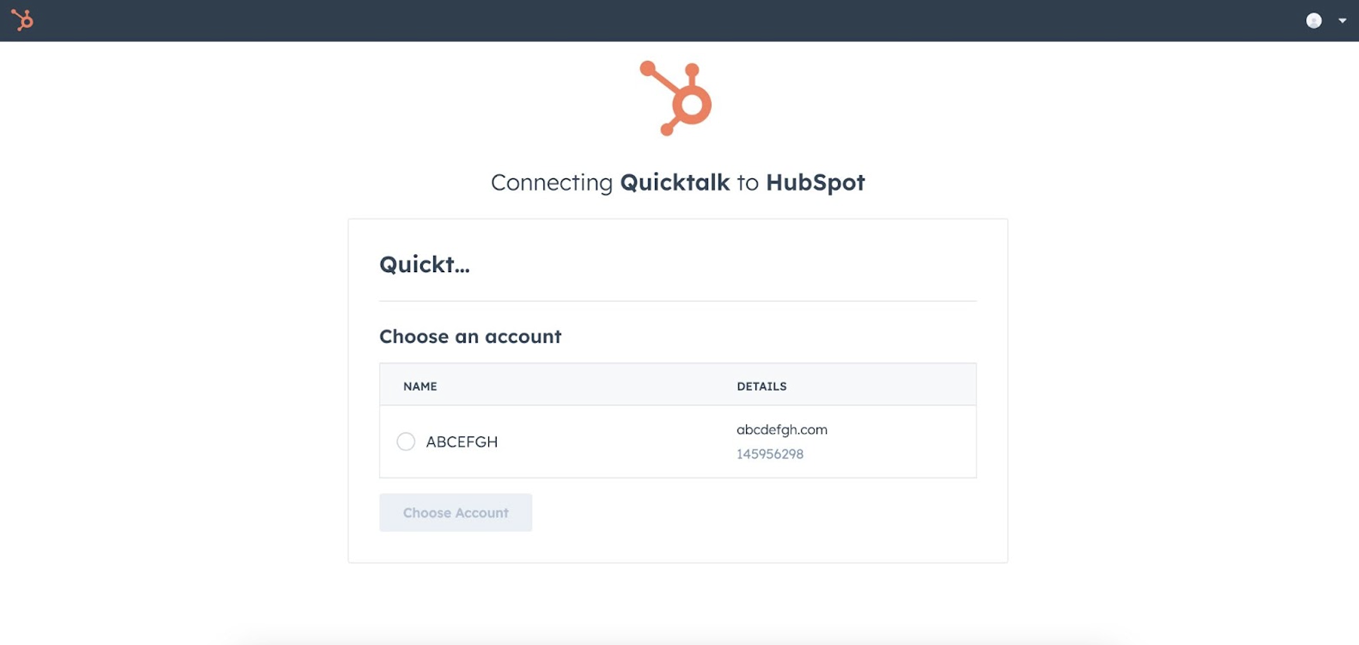Viewport: 1359px width, 645px height.
Task: Click the Choose an account heading
Action: coord(470,336)
